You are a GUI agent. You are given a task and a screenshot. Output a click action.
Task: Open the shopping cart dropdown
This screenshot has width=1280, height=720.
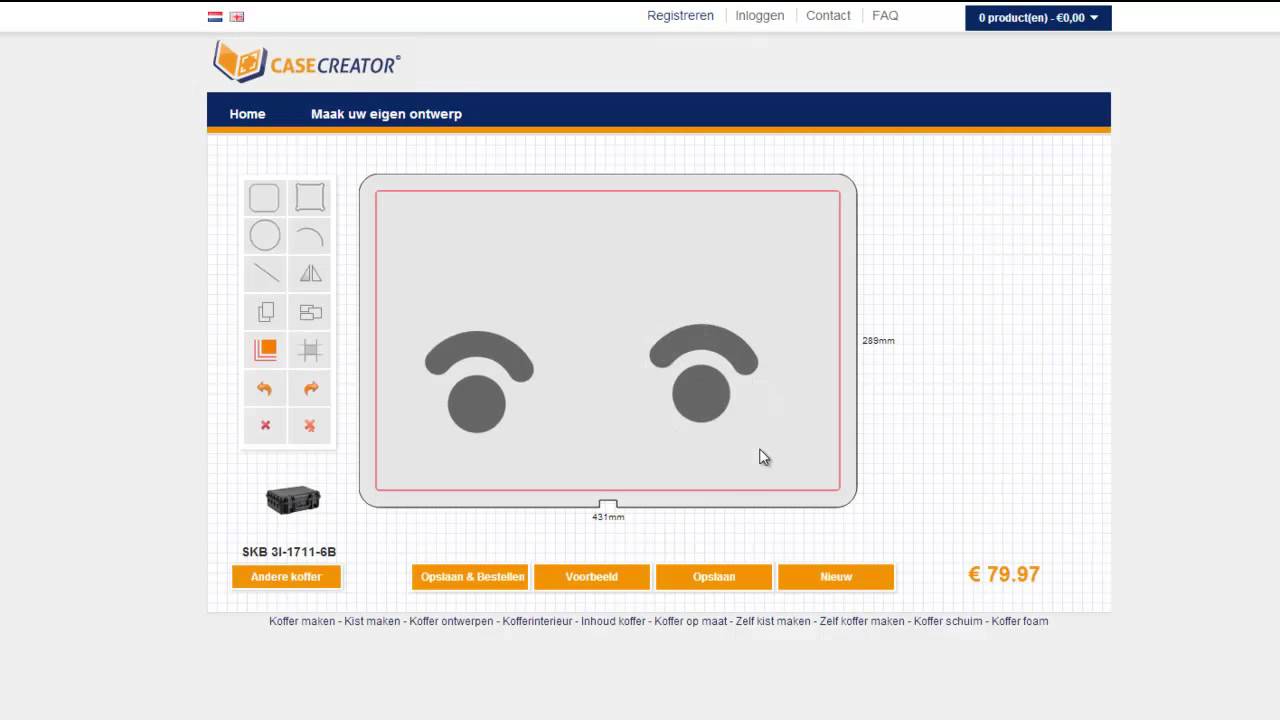[x=1038, y=18]
